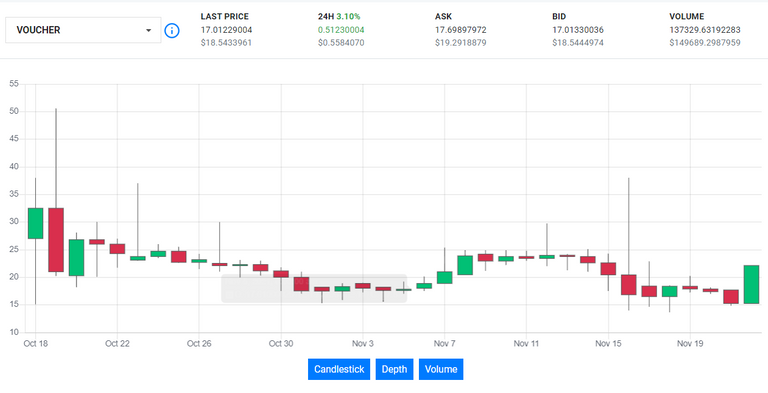Viewport: 768px width, 393px height.
Task: Click the $0.5584070 change value
Action: coord(341,43)
